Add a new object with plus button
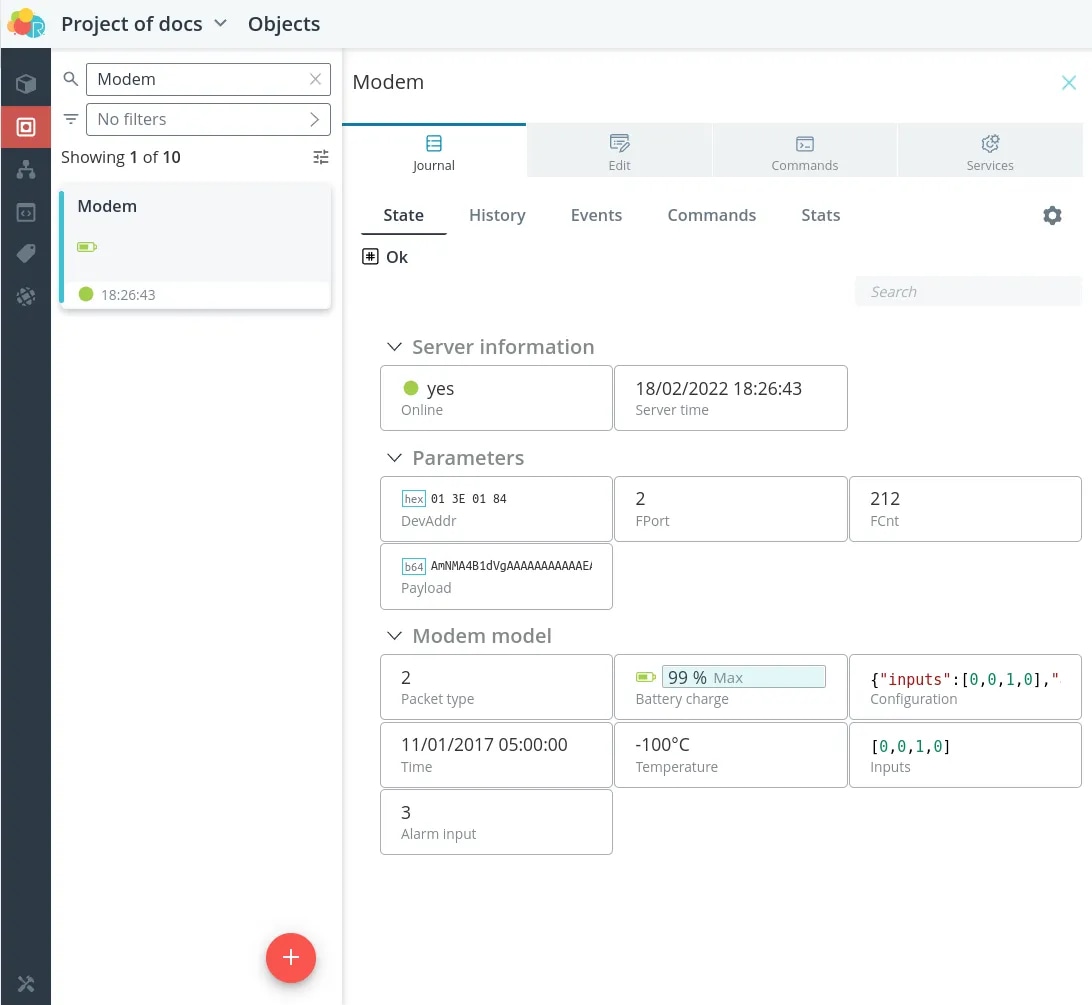Image resolution: width=1092 pixels, height=1005 pixels. coord(290,958)
